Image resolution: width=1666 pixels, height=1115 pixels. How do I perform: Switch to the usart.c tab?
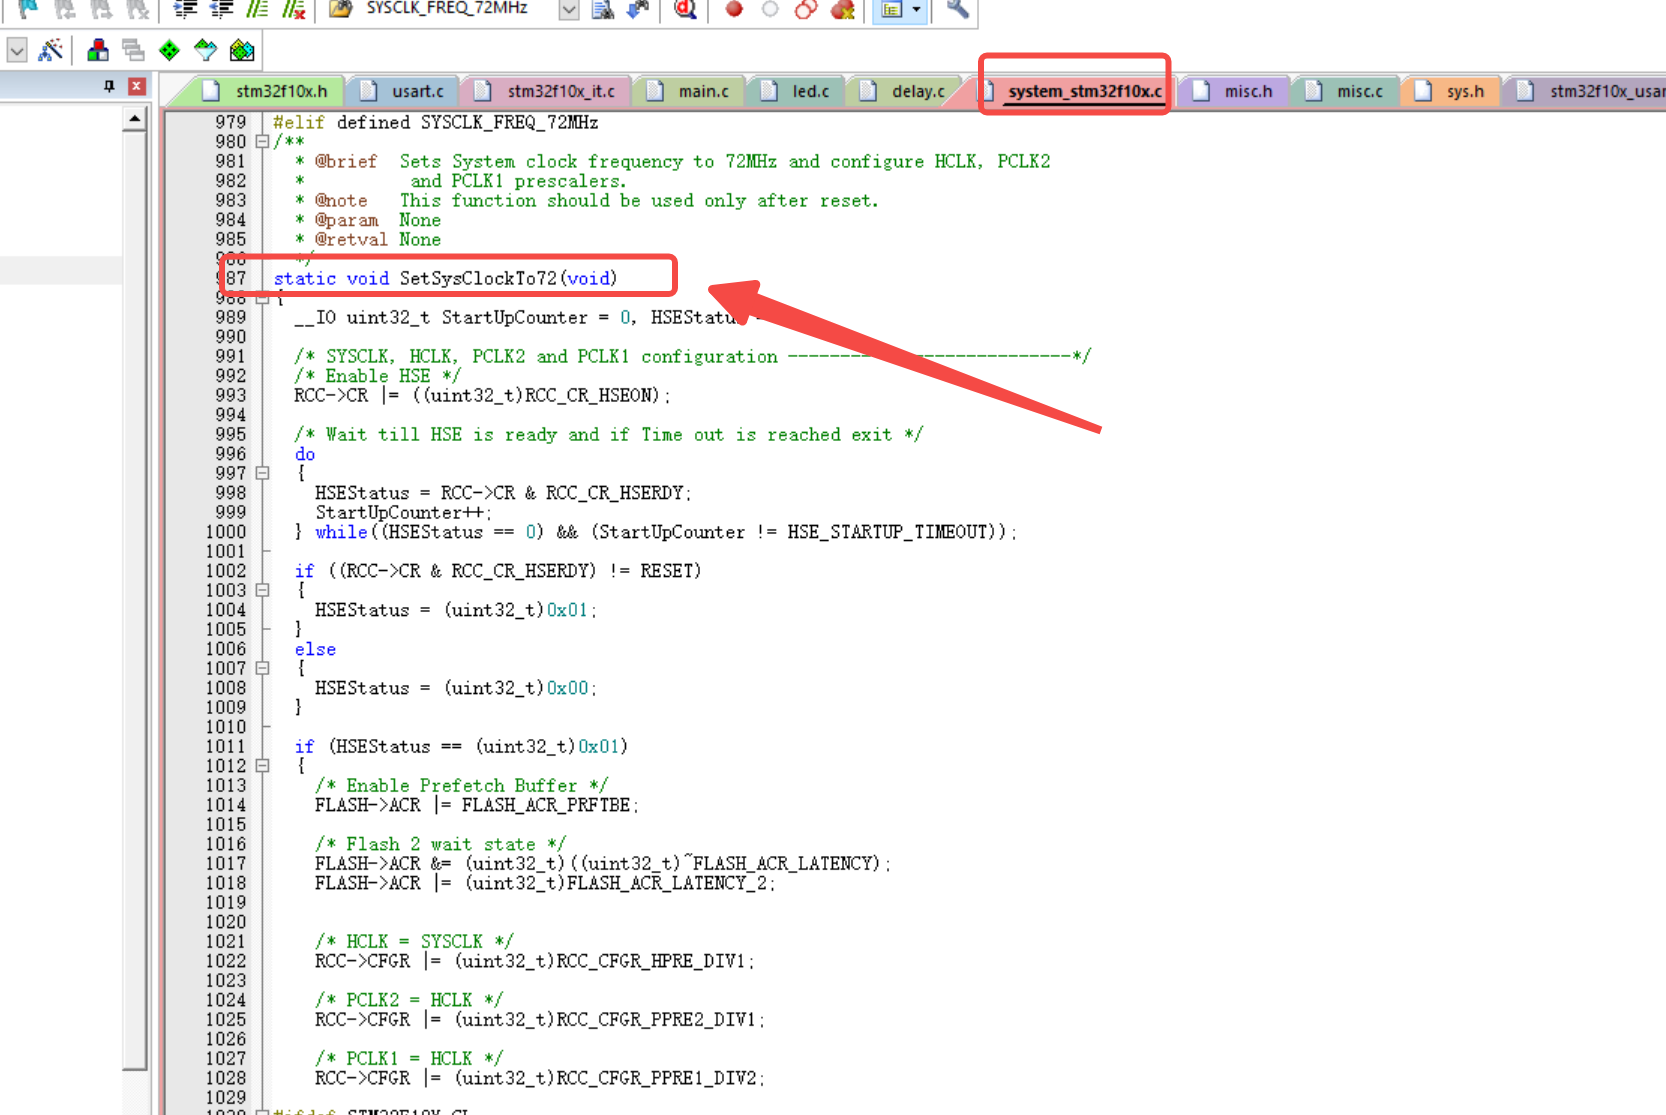(x=404, y=91)
